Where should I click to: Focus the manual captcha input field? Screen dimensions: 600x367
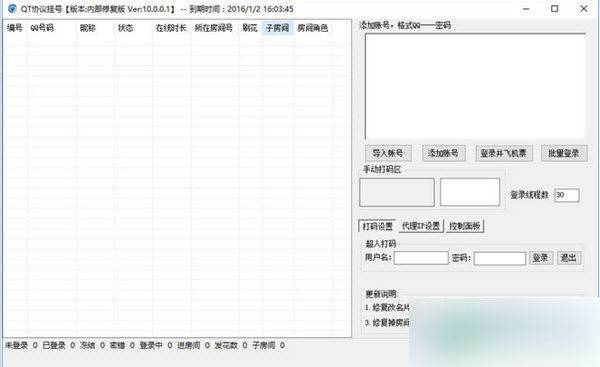470,192
